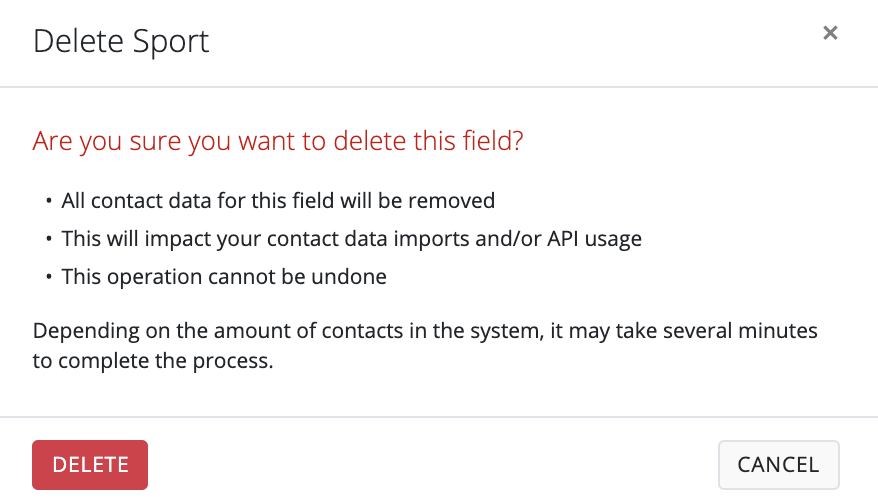The height and width of the screenshot is (502, 878).
Task: Click "This operation cannot be undone" text
Action: pyautogui.click(x=224, y=277)
